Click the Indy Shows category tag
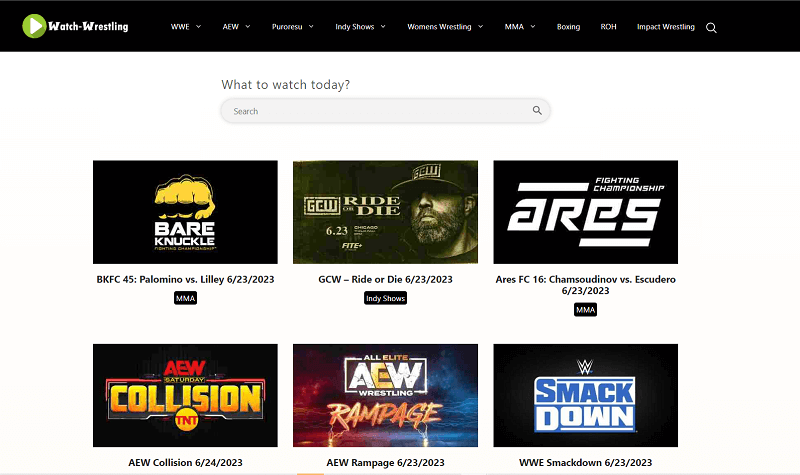This screenshot has height=475, width=800. pos(385,298)
